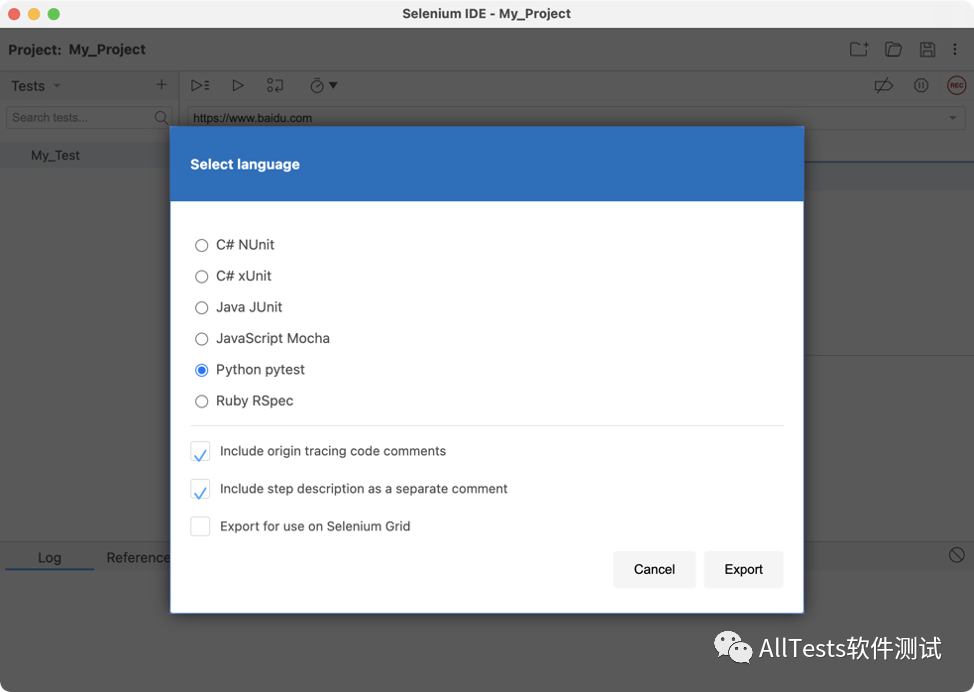Screen dimensions: 974x692
Task: Switch to the Log tab
Action: (x=49, y=557)
